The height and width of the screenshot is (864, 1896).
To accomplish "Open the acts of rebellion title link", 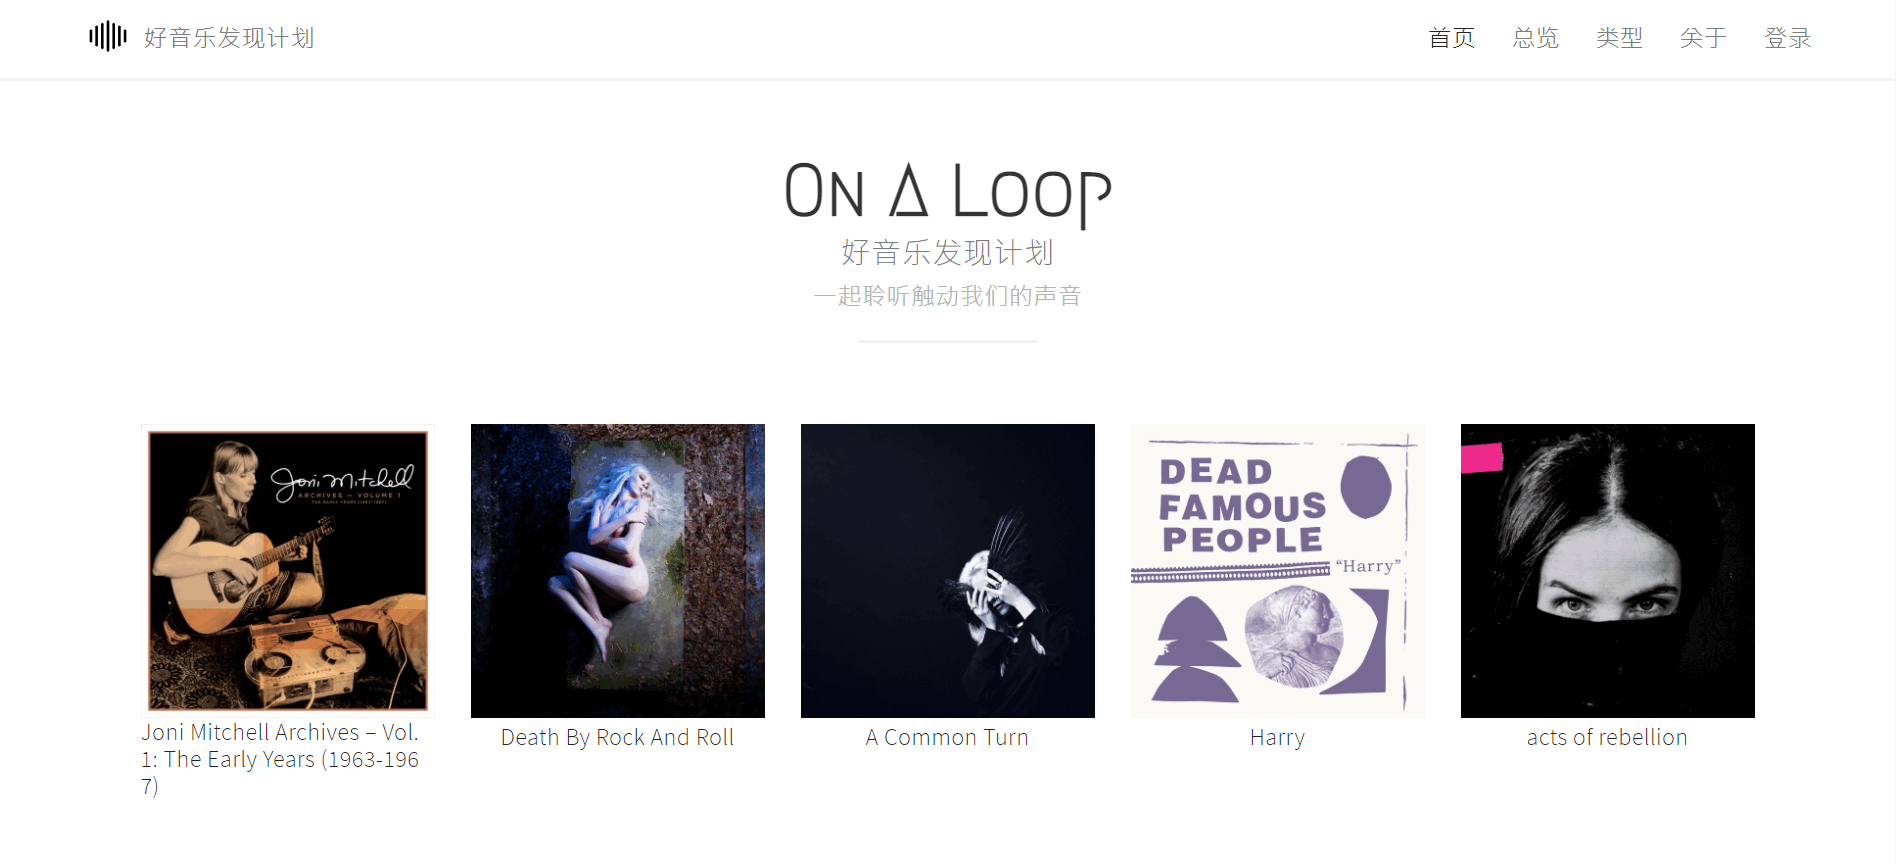I will point(1607,738).
